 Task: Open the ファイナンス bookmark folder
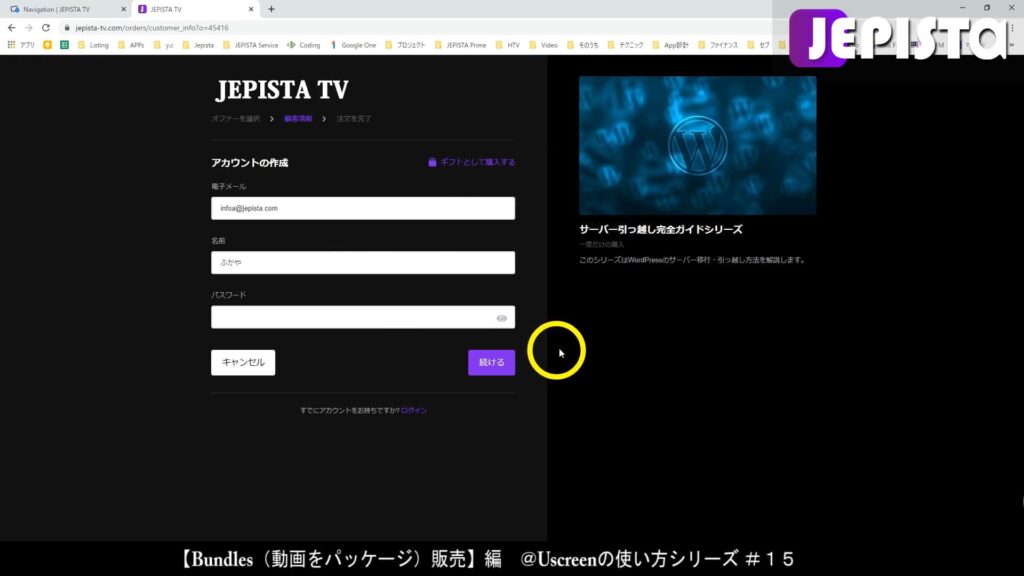tap(718, 45)
